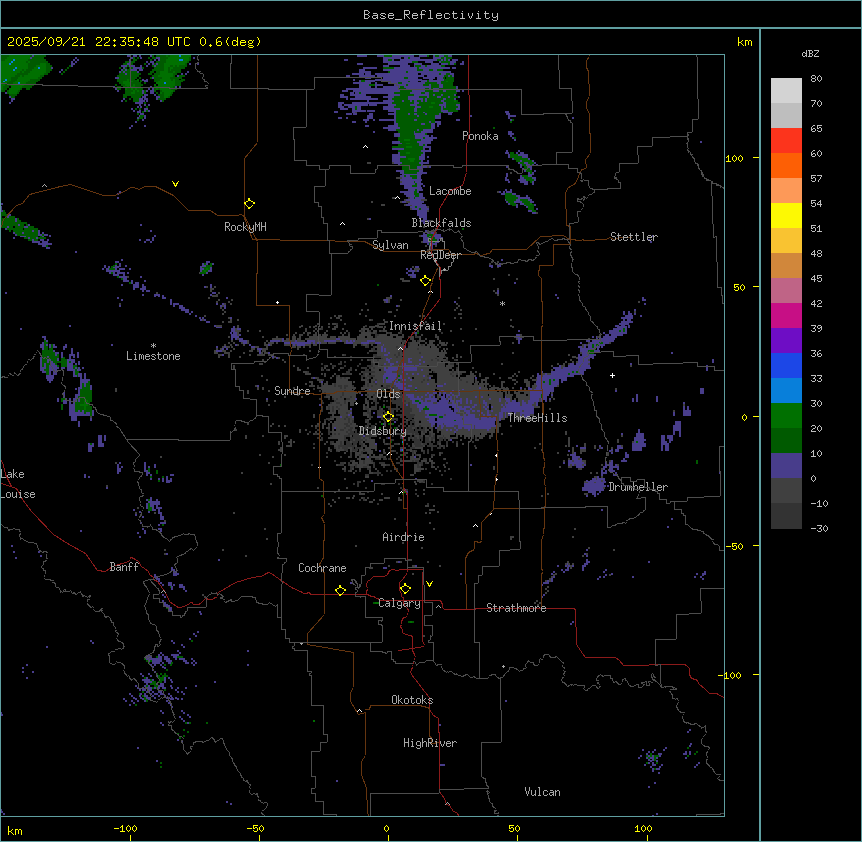
Task: Click the diamond marker above the RockyMH label
Action: 249,204
